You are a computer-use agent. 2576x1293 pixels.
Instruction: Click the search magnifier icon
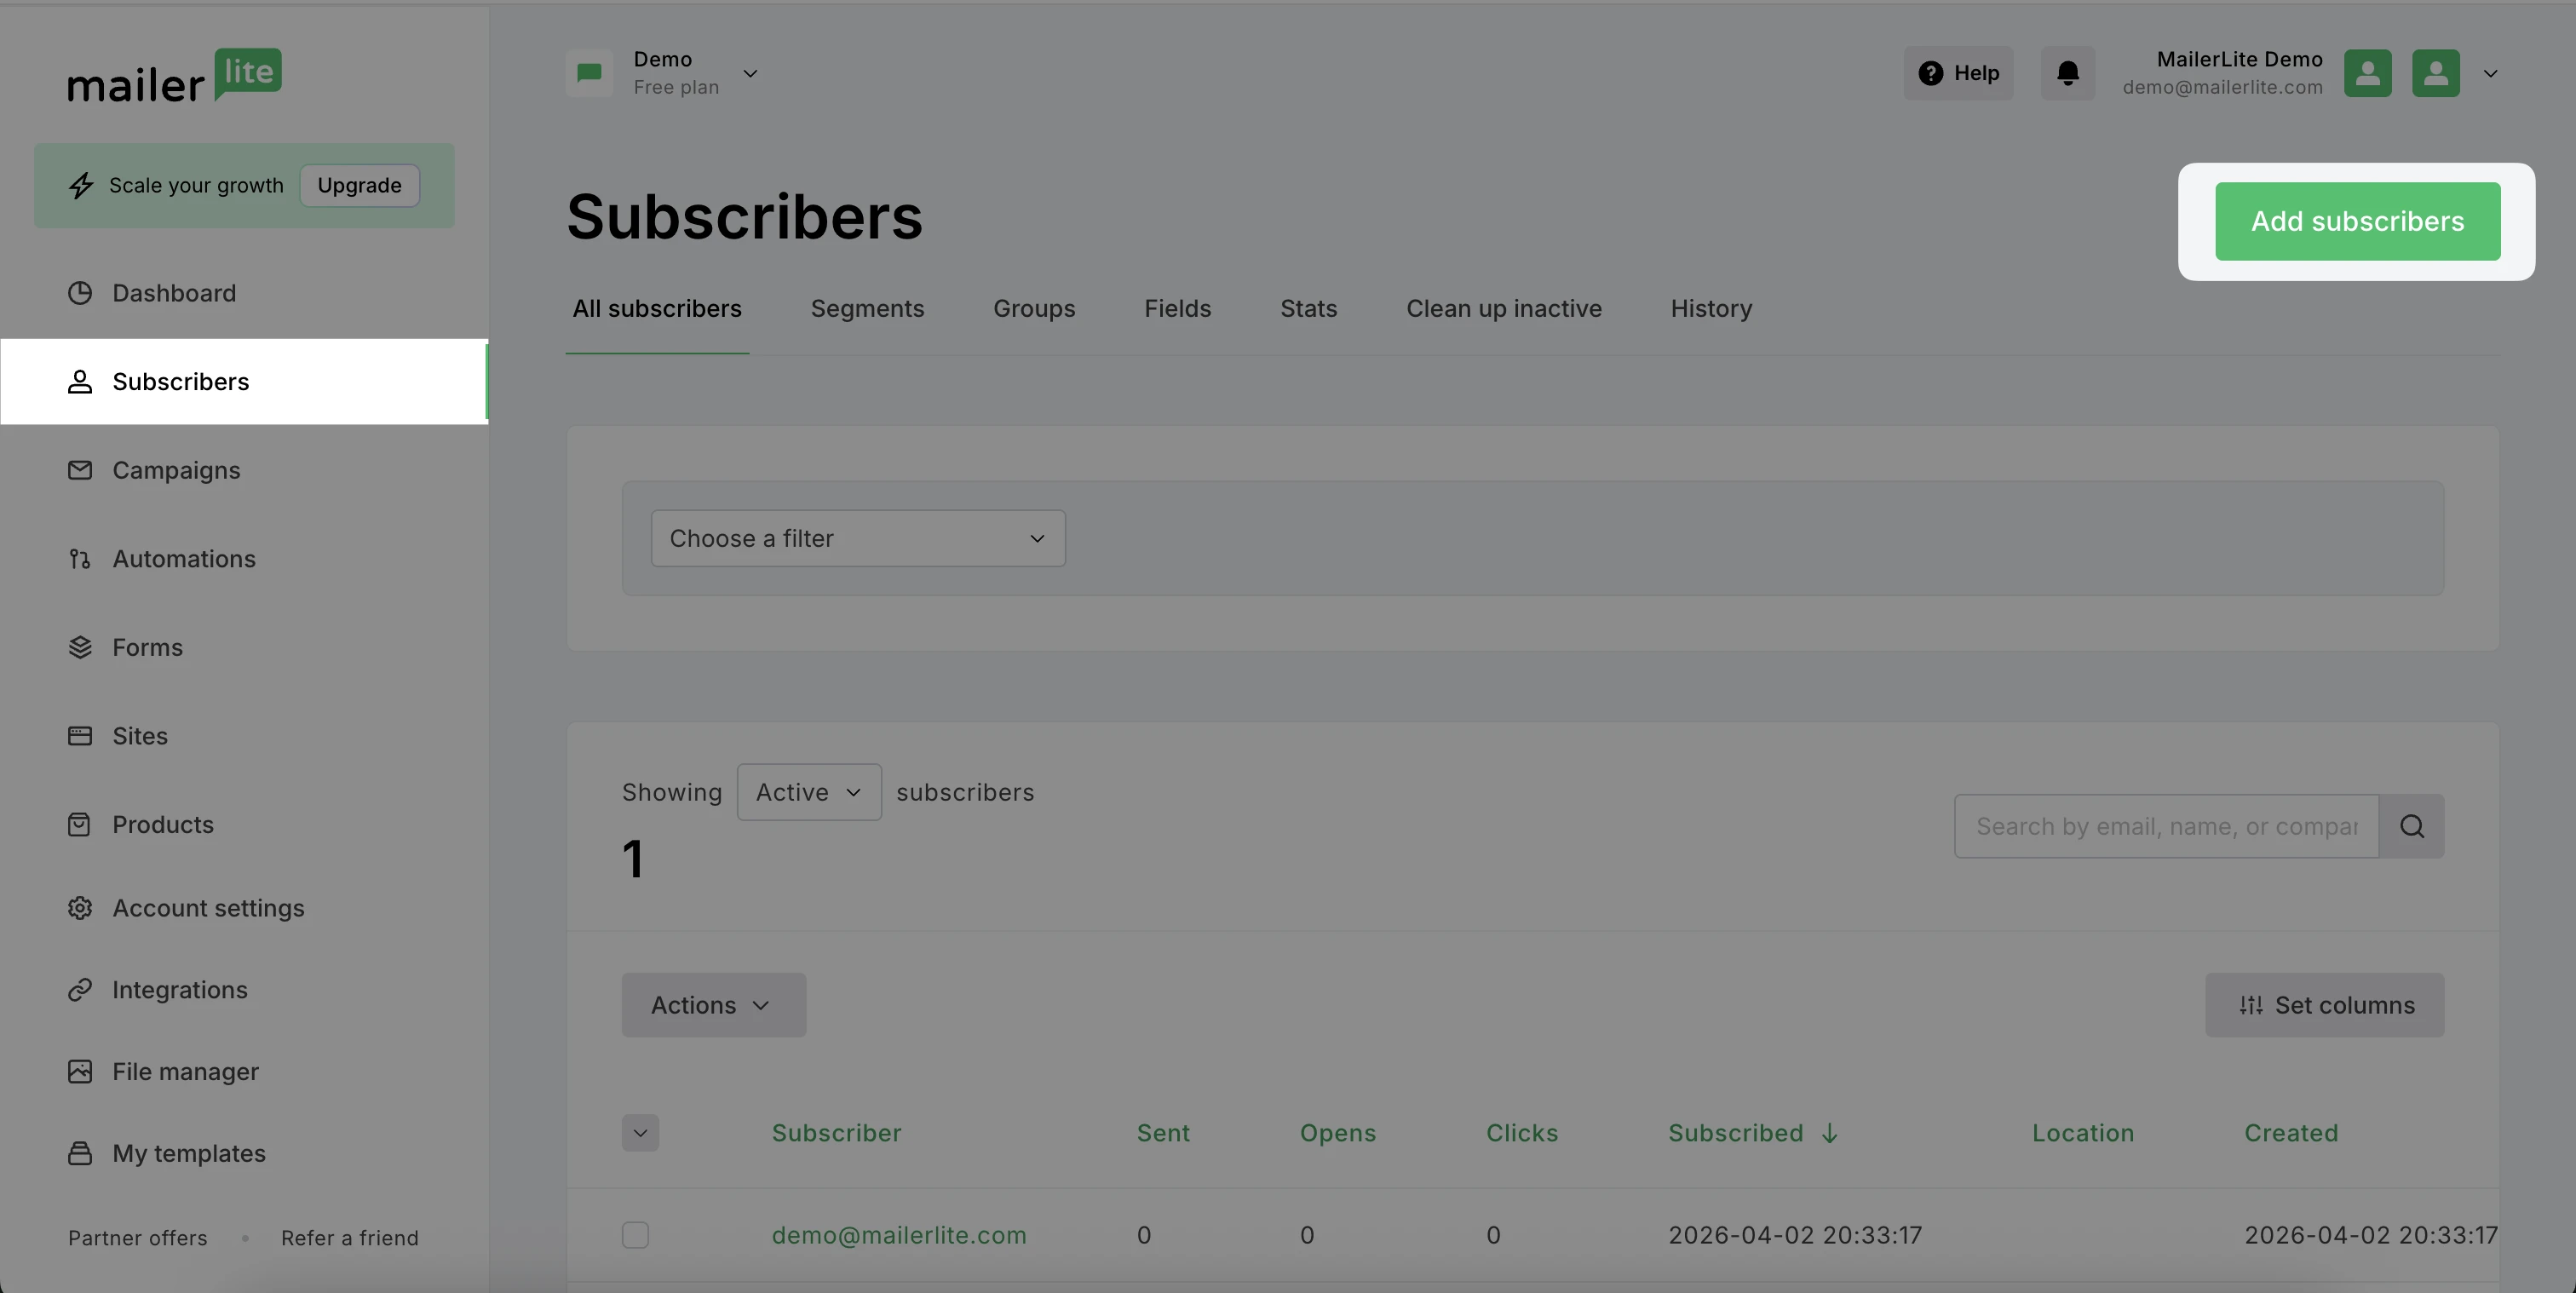(x=2412, y=826)
